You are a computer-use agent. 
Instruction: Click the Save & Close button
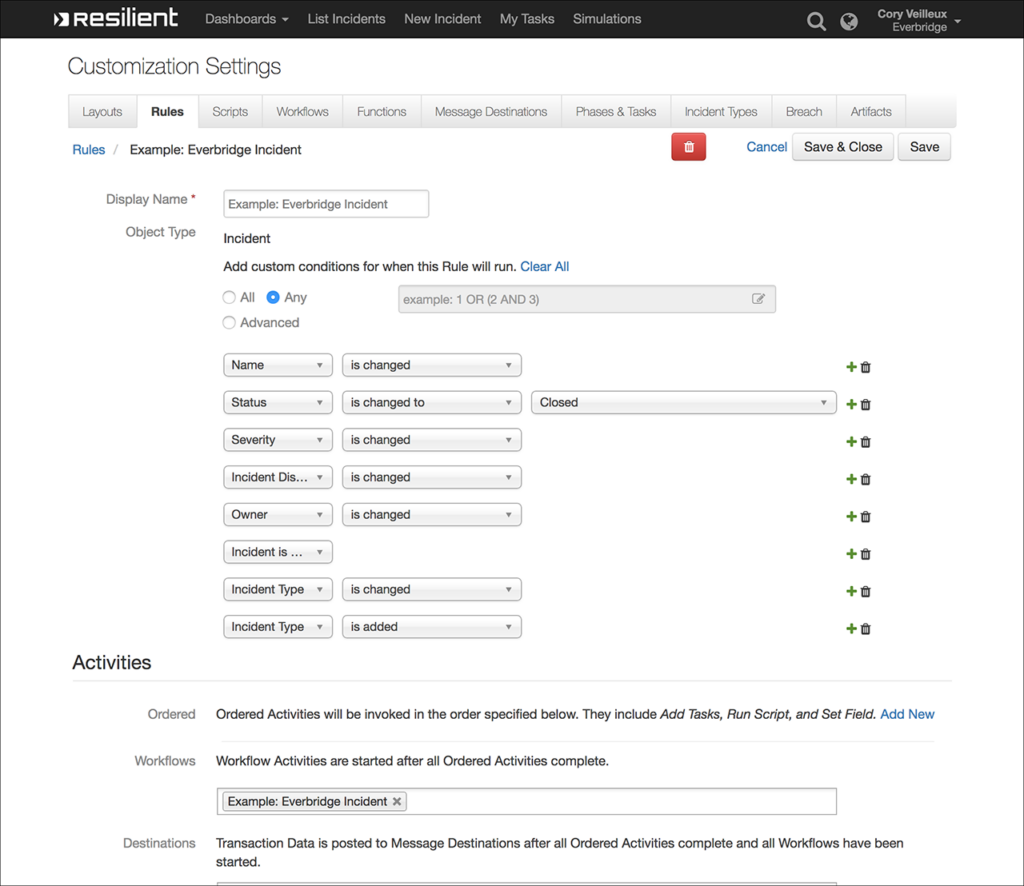tap(842, 147)
